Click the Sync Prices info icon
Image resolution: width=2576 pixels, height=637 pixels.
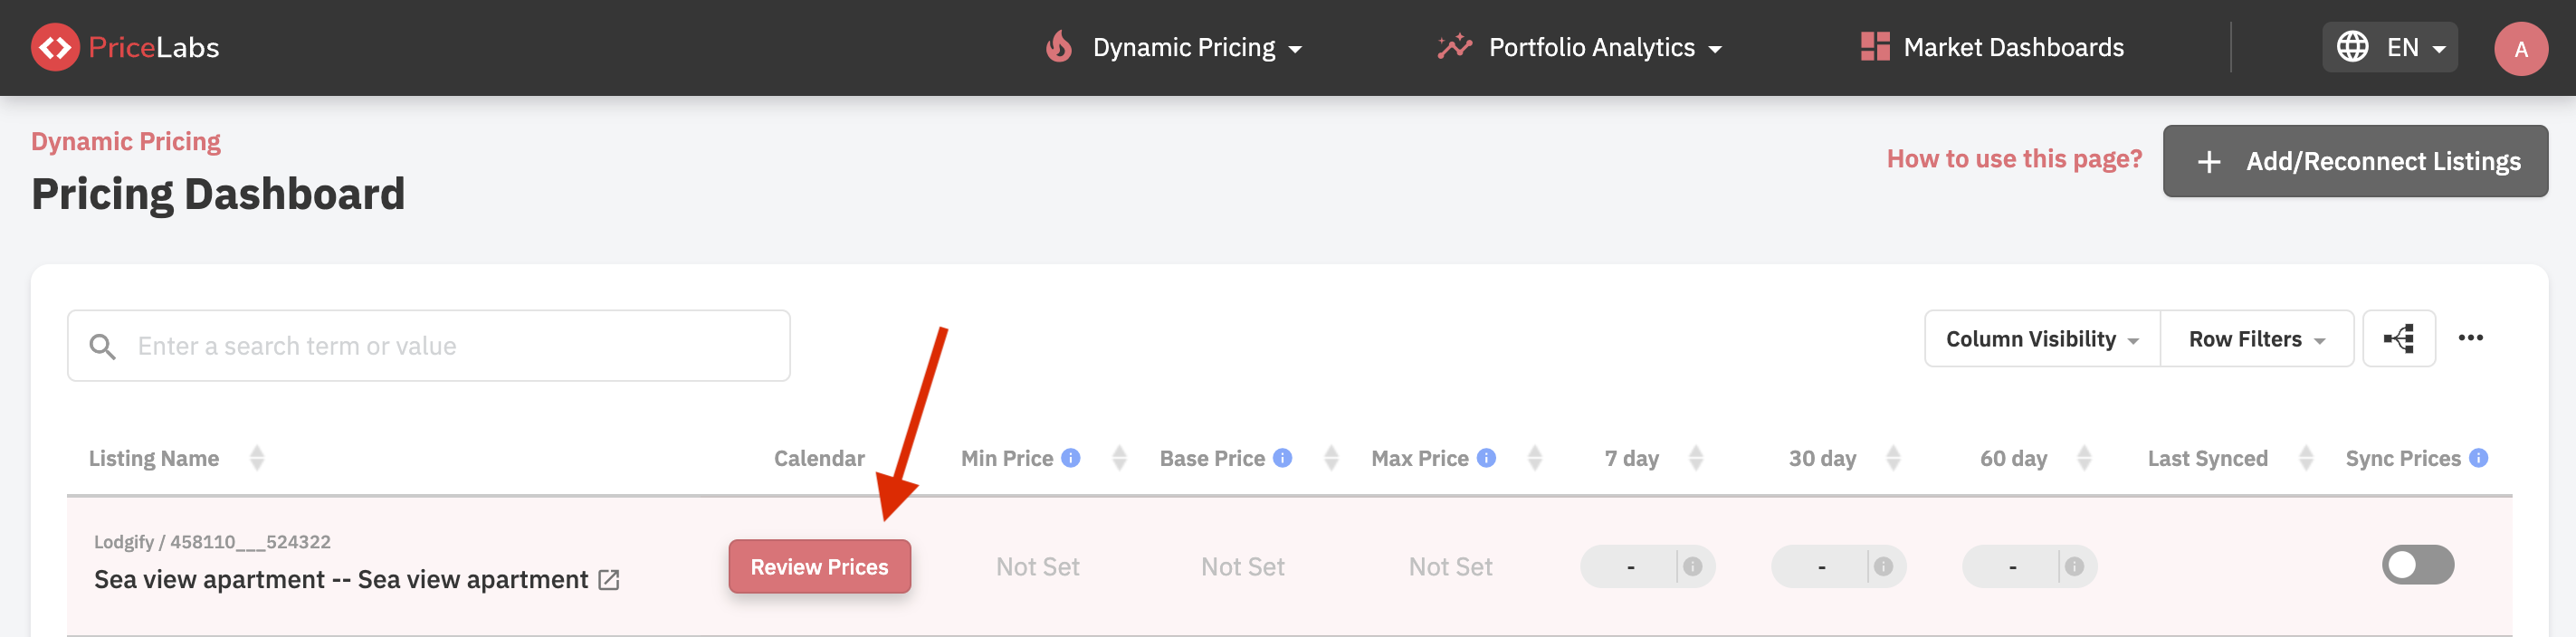click(x=2478, y=458)
